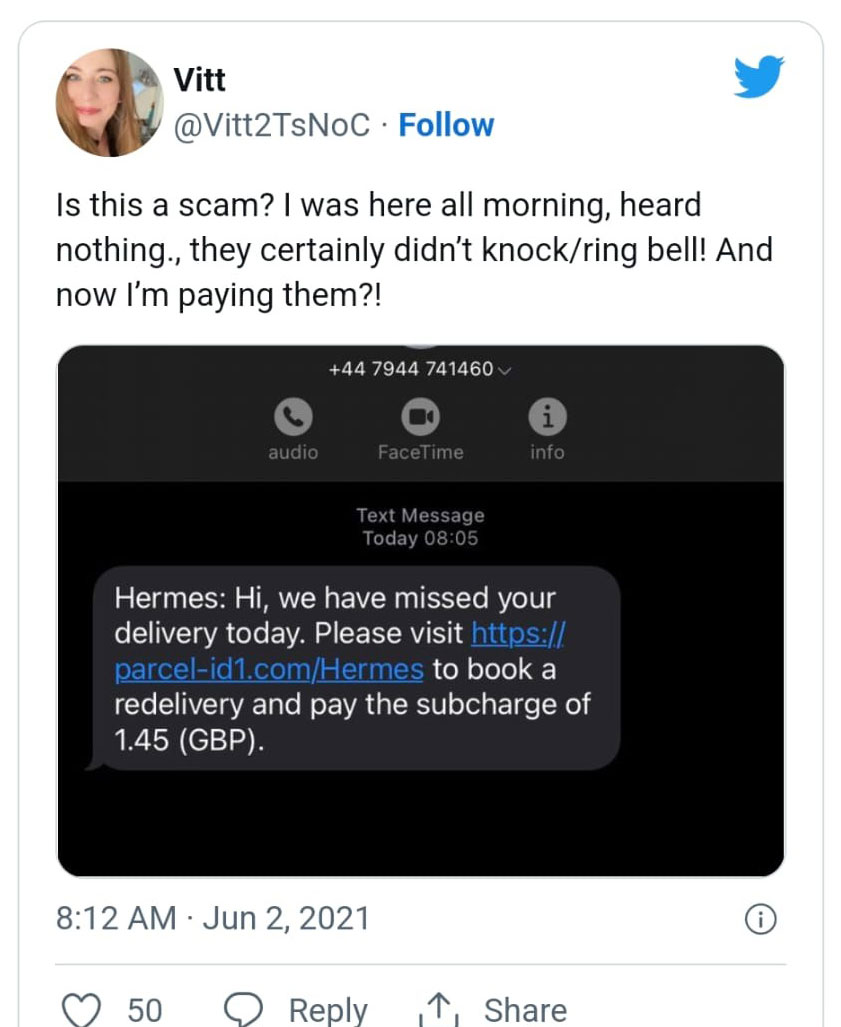Viewport: 841px width, 1027px height.
Task: Follow the @Vitt2TsNoC account
Action: [x=446, y=125]
